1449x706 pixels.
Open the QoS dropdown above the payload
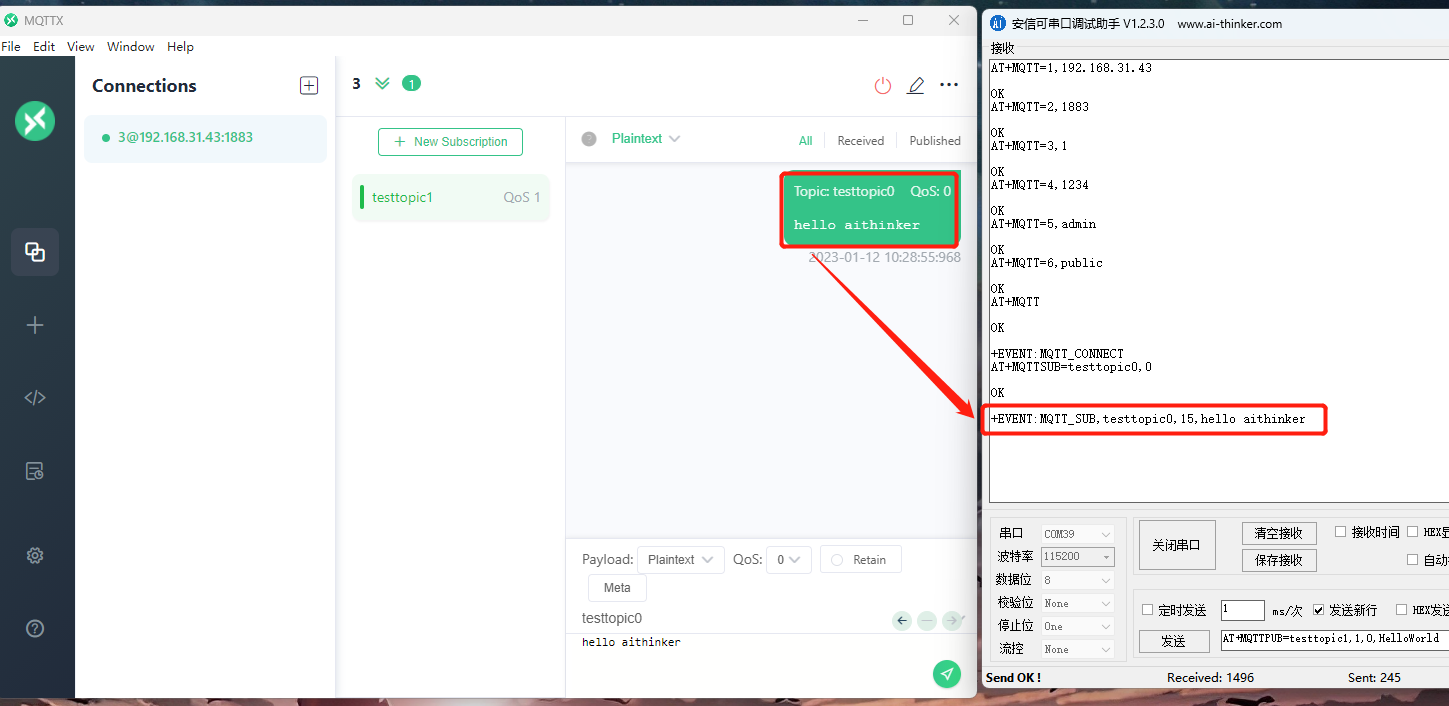coord(789,559)
